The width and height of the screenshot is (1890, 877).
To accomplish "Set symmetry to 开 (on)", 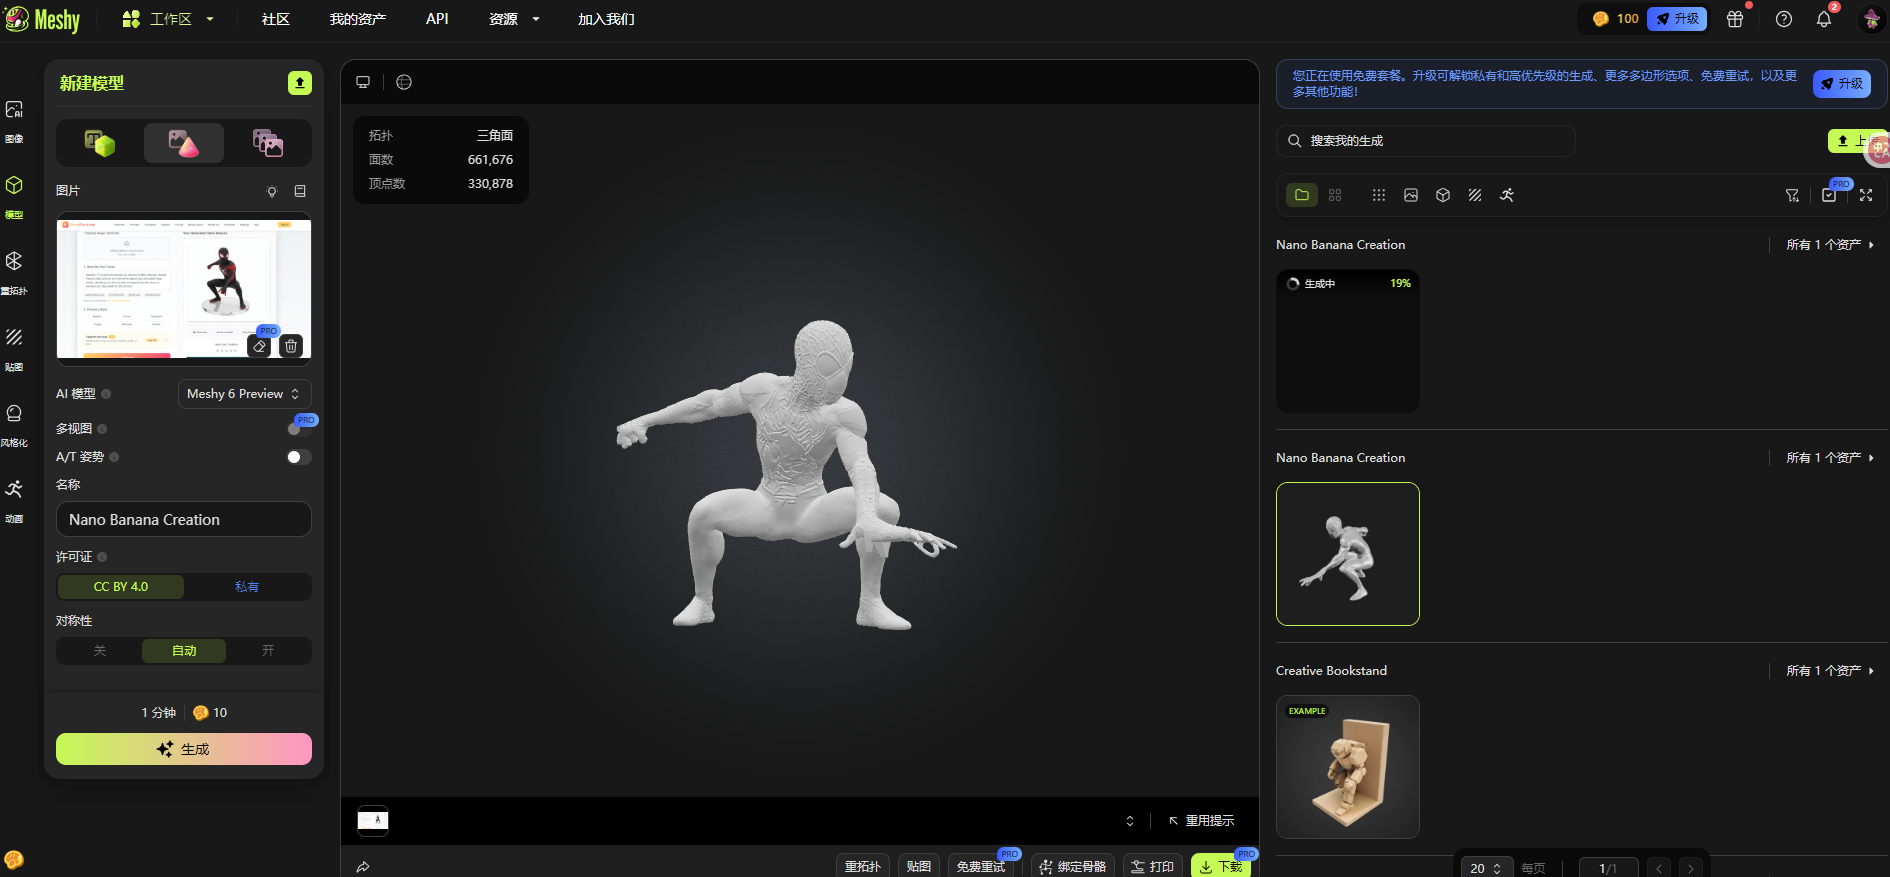I will [268, 651].
